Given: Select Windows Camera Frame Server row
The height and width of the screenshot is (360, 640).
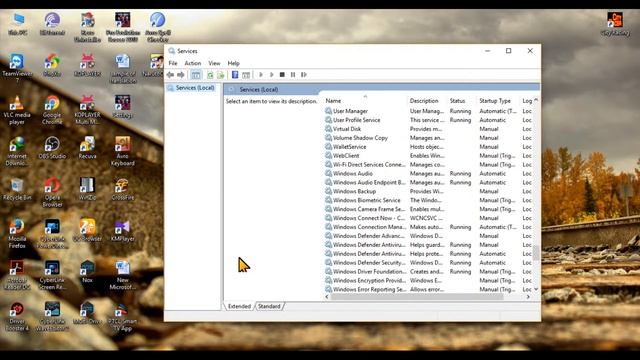Looking at the screenshot, I should point(429,209).
